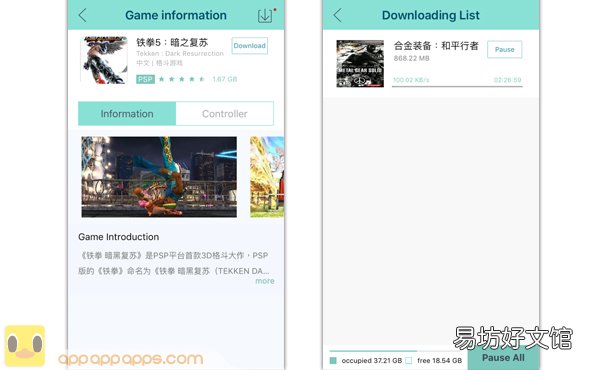The width and height of the screenshot is (600, 370).
Task: Open the first Tekken gameplay screenshot
Action: 159,177
